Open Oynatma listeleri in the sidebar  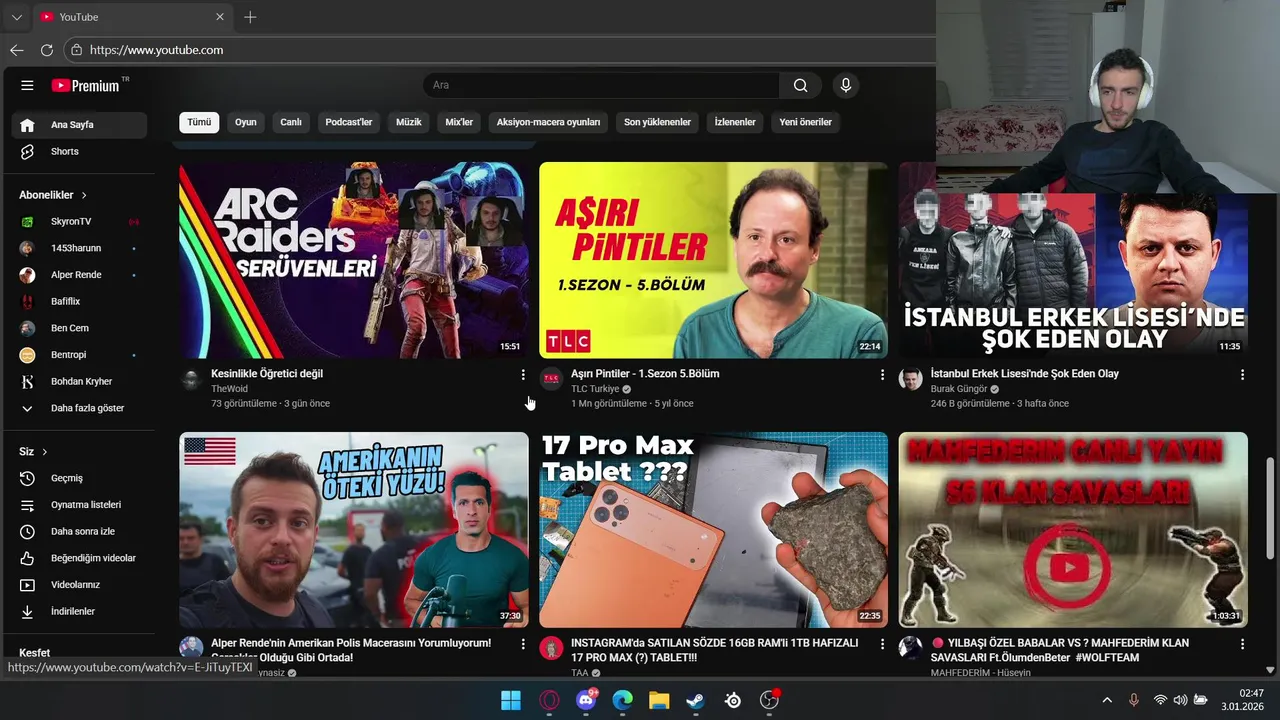pyautogui.click(x=79, y=505)
